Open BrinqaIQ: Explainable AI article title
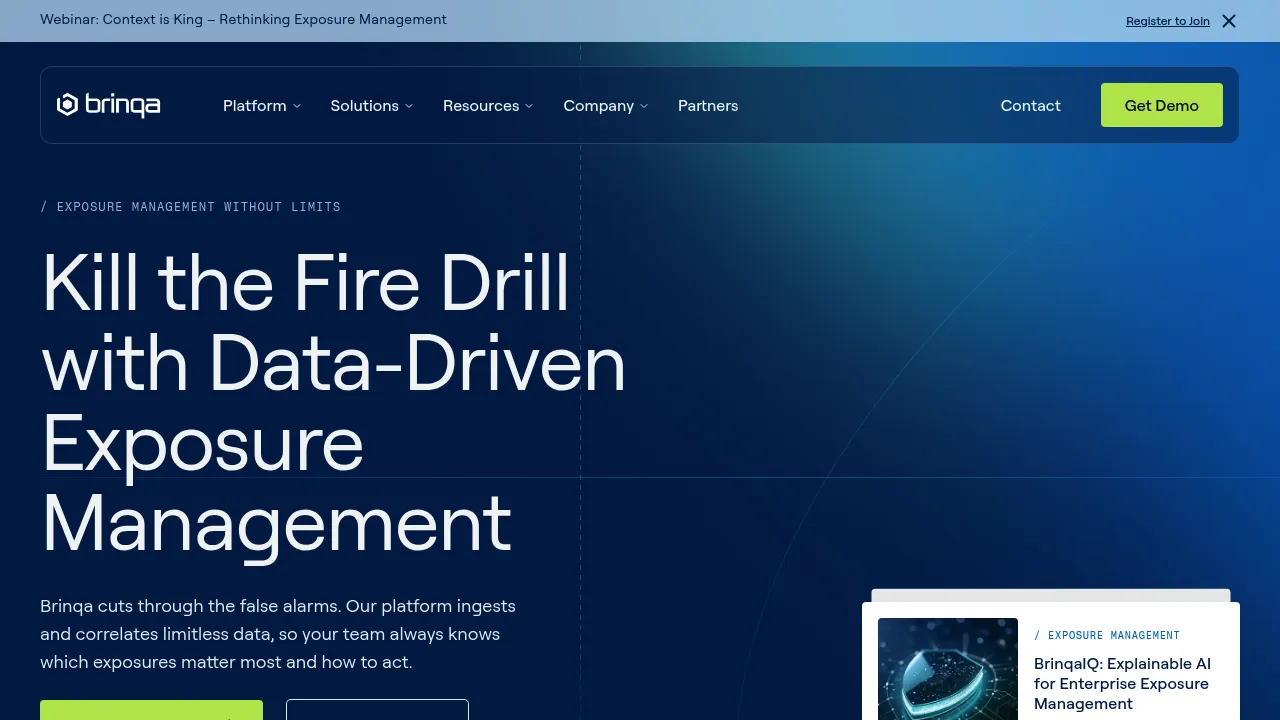 [x=1122, y=684]
